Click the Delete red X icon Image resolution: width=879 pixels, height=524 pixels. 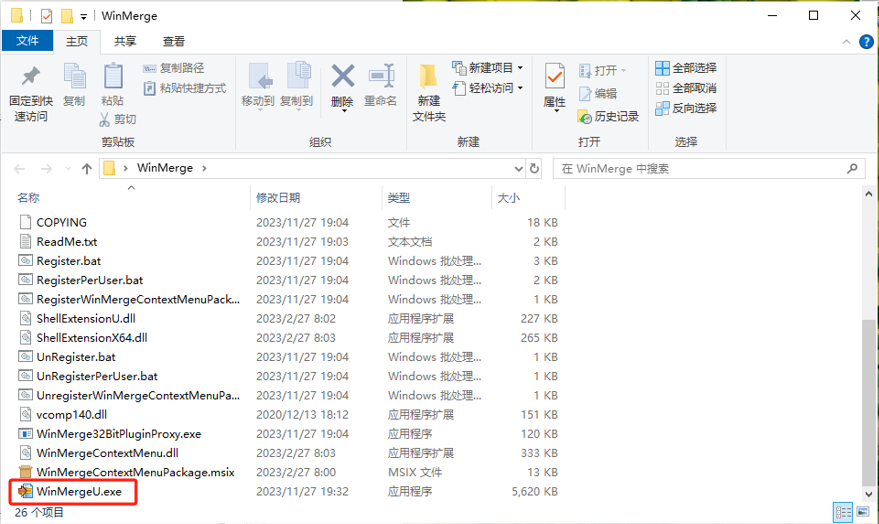[x=343, y=76]
